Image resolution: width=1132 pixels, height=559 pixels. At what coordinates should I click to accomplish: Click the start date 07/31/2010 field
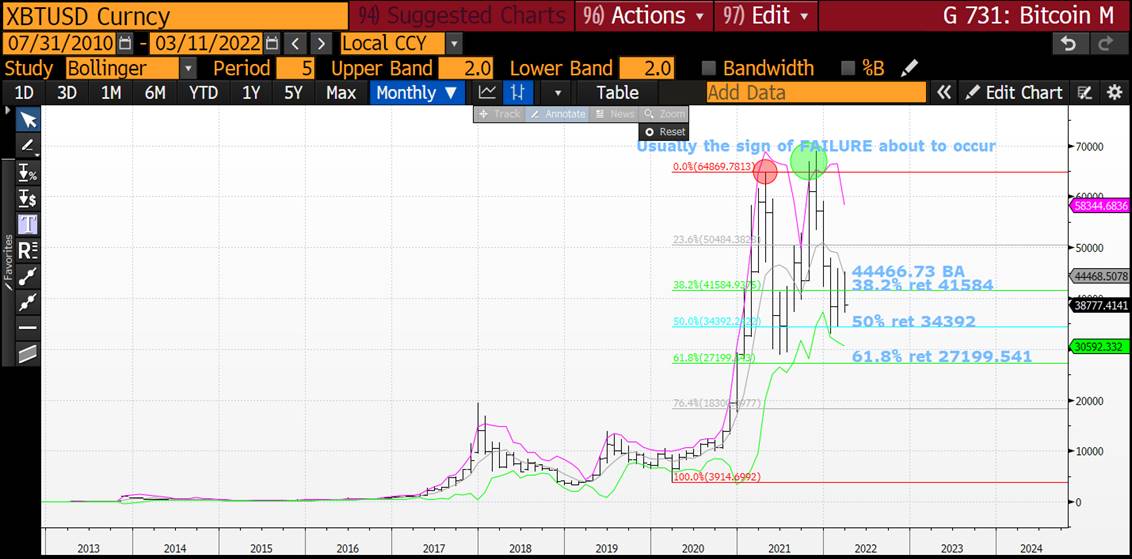point(59,44)
